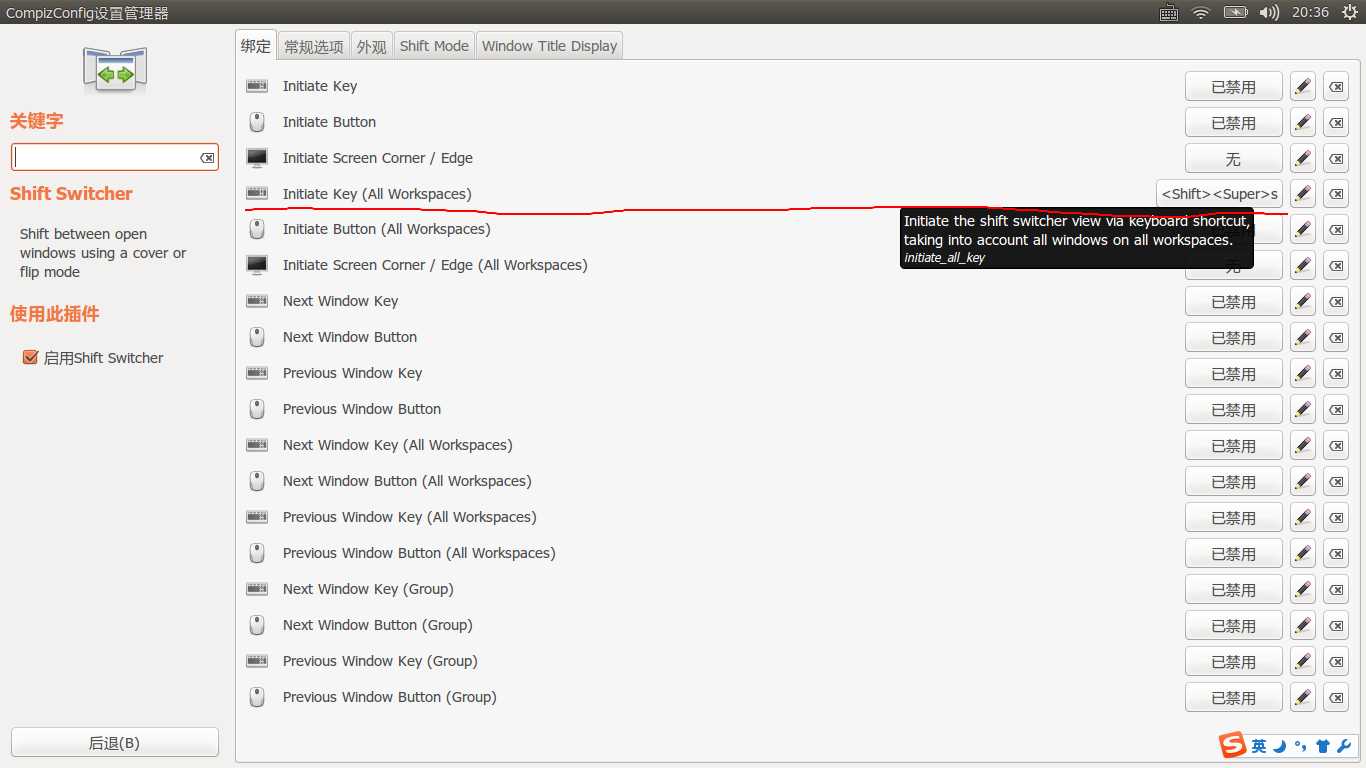Click Initiate Screen Corner / Edge monitor icon
Screen dimensions: 1366x768
point(257,158)
